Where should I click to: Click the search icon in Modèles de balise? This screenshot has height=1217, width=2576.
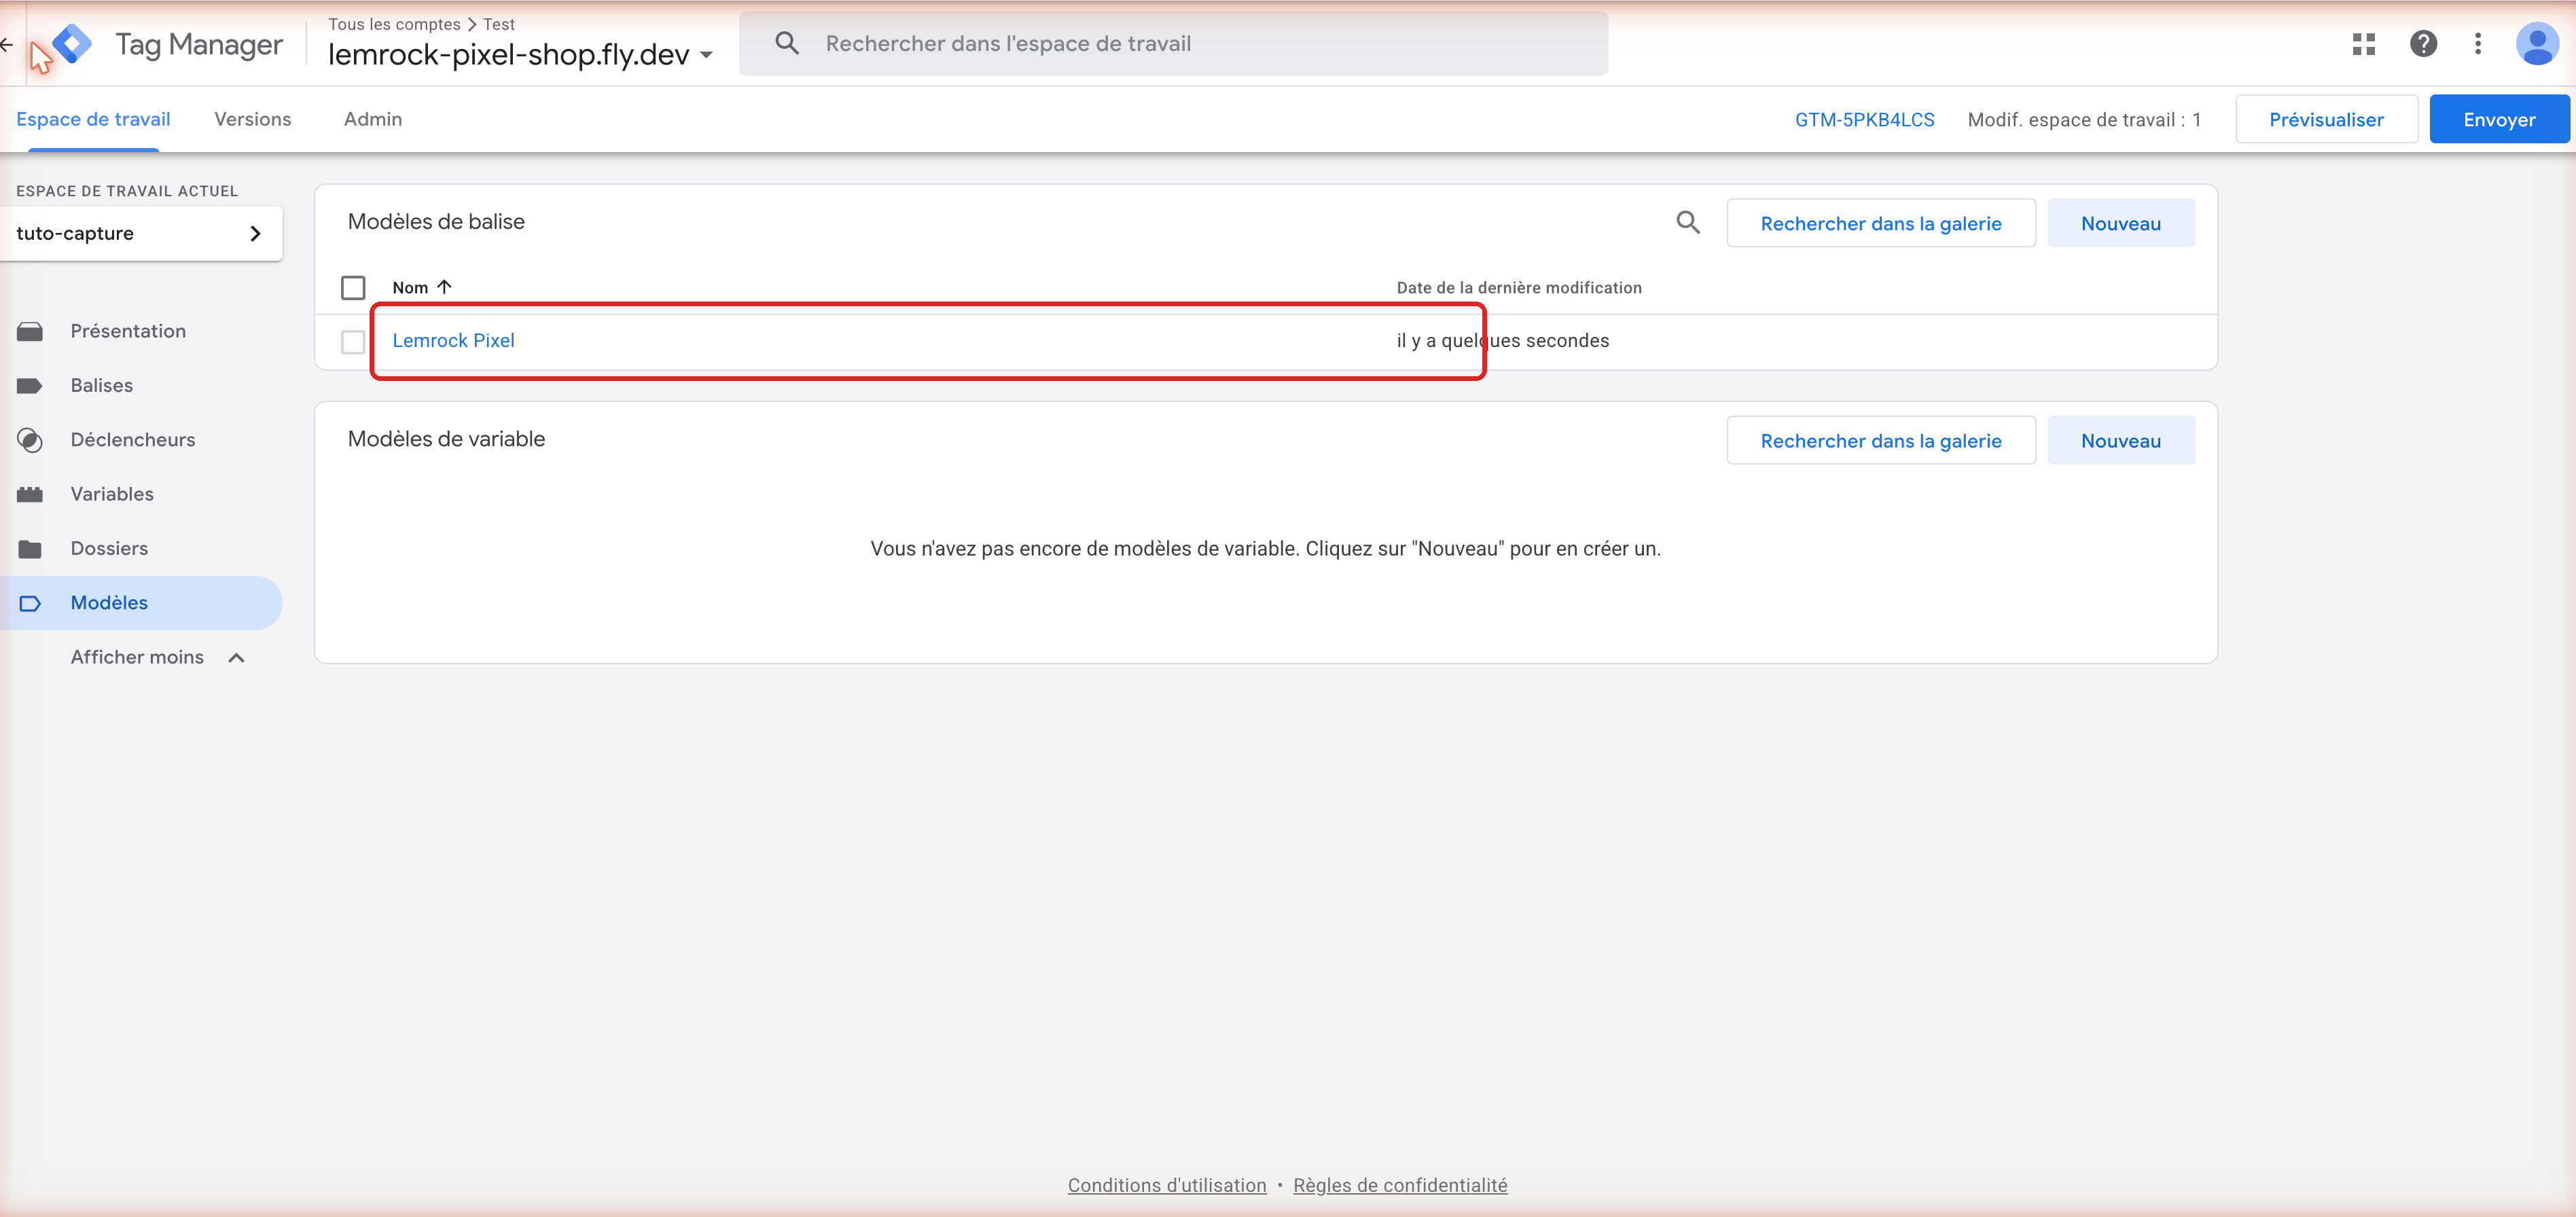point(1688,223)
